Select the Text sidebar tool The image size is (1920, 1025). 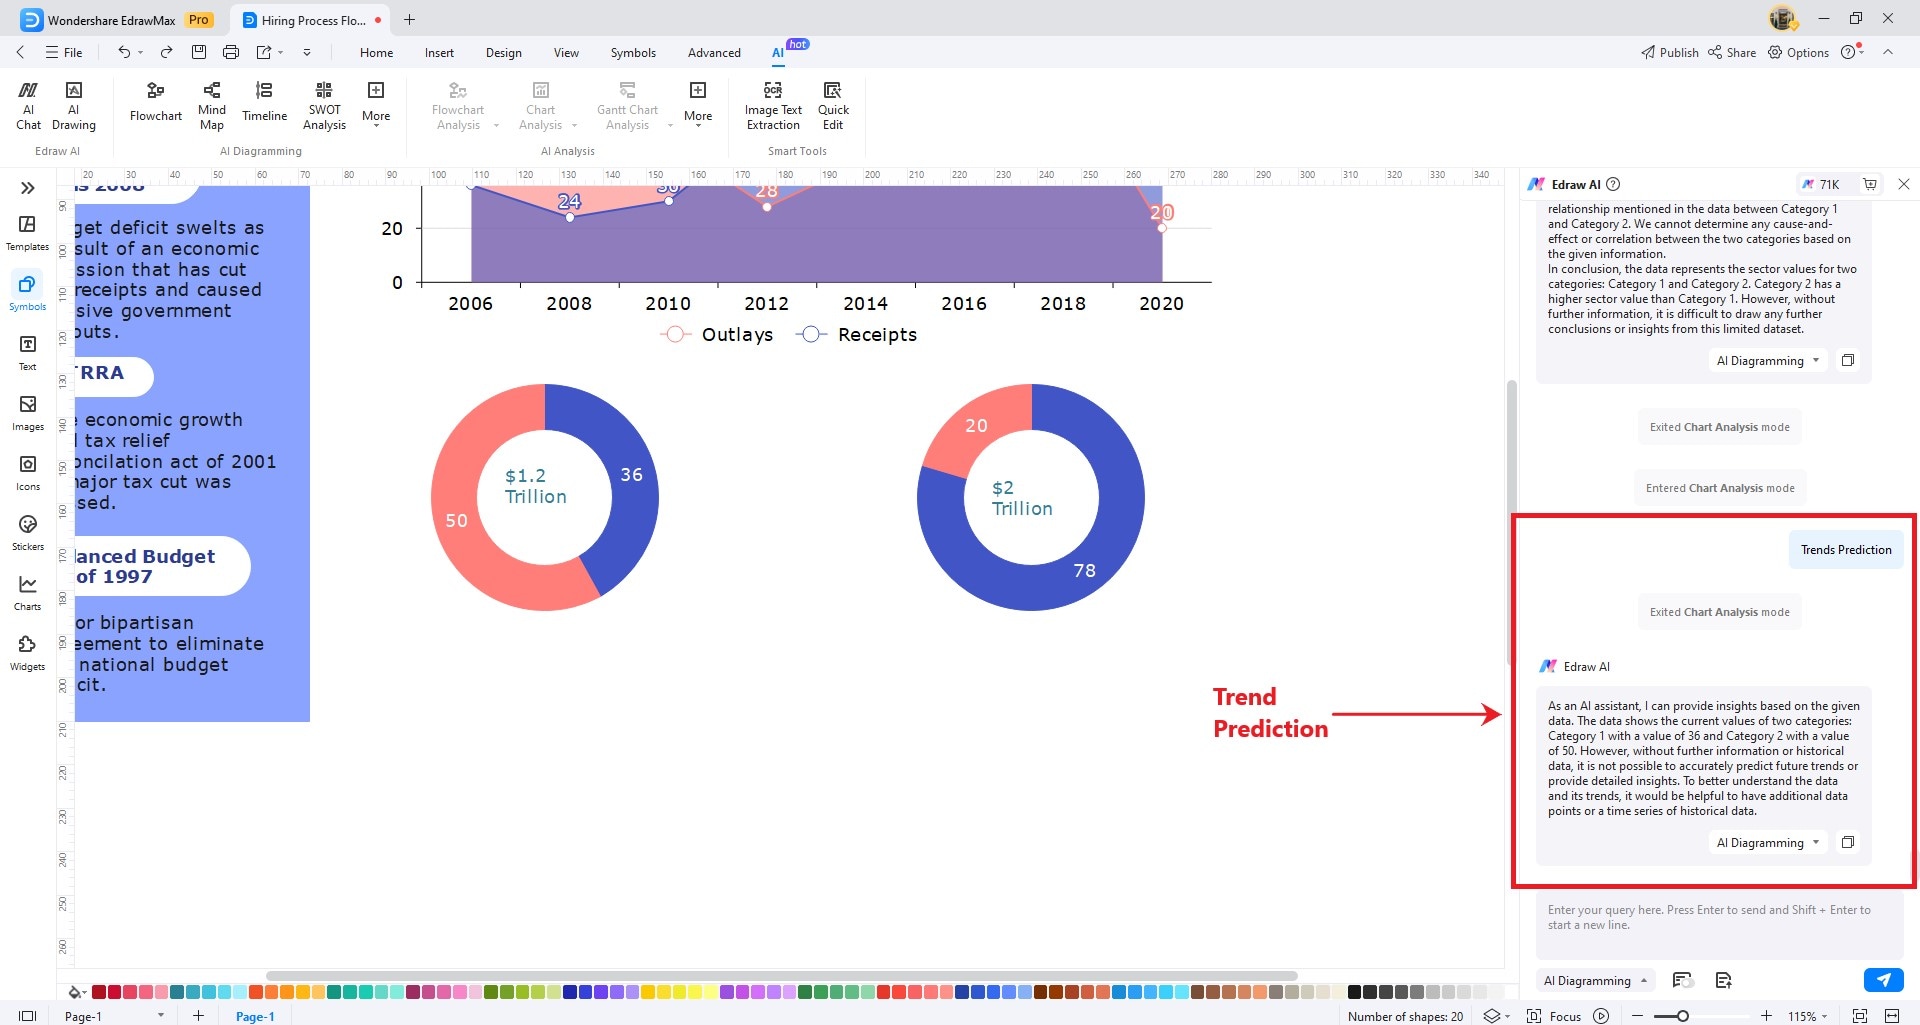[x=27, y=353]
